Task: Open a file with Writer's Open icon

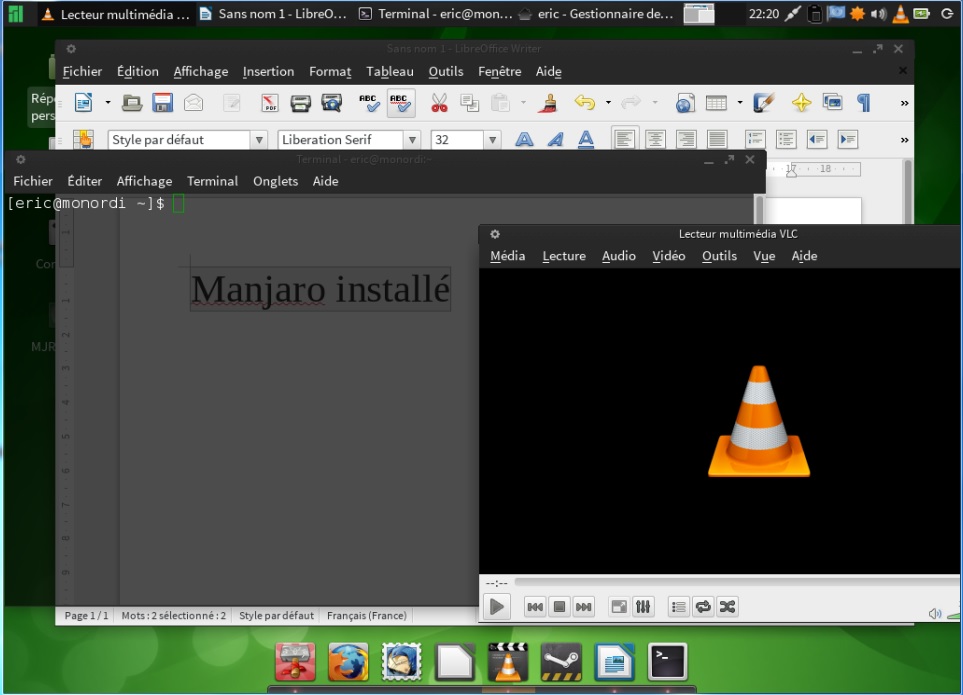Action: (x=131, y=103)
